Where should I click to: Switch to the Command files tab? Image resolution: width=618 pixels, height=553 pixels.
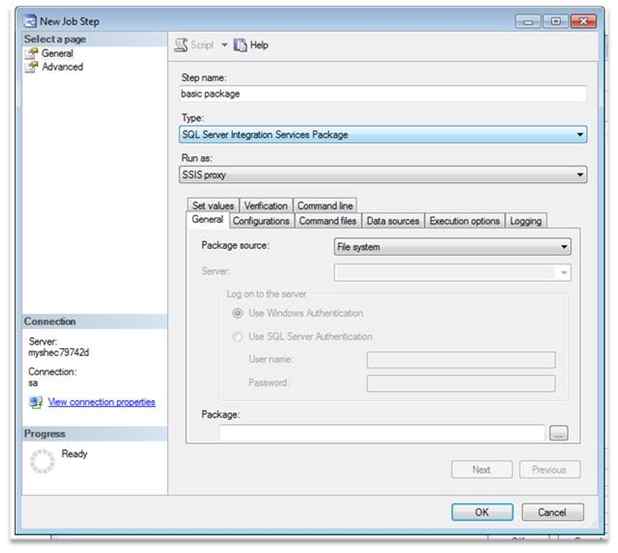(x=328, y=221)
